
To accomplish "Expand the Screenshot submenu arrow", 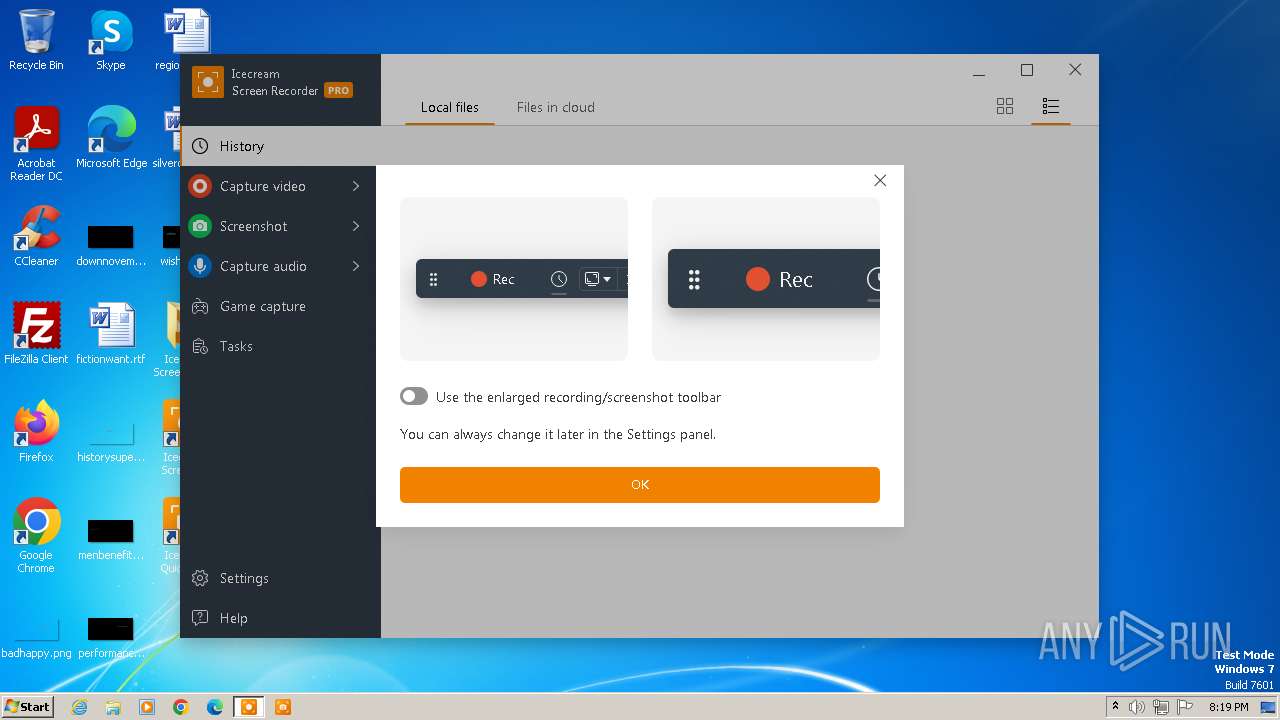I will pyautogui.click(x=356, y=226).
